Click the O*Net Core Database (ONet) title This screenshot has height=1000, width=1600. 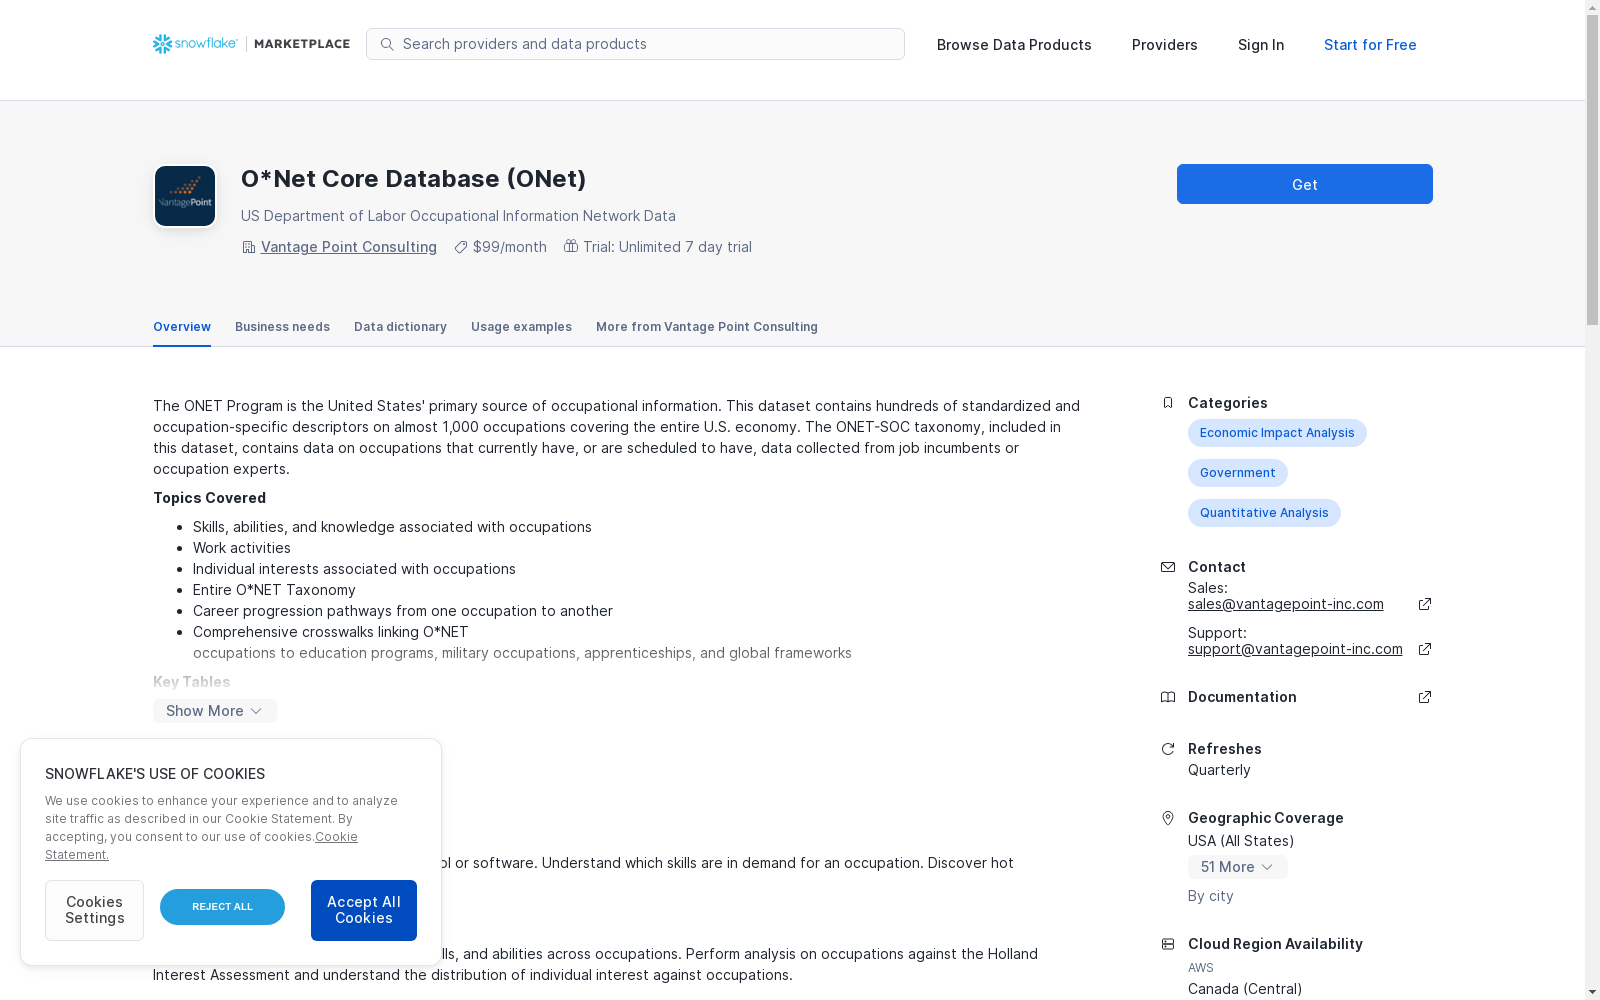413,179
